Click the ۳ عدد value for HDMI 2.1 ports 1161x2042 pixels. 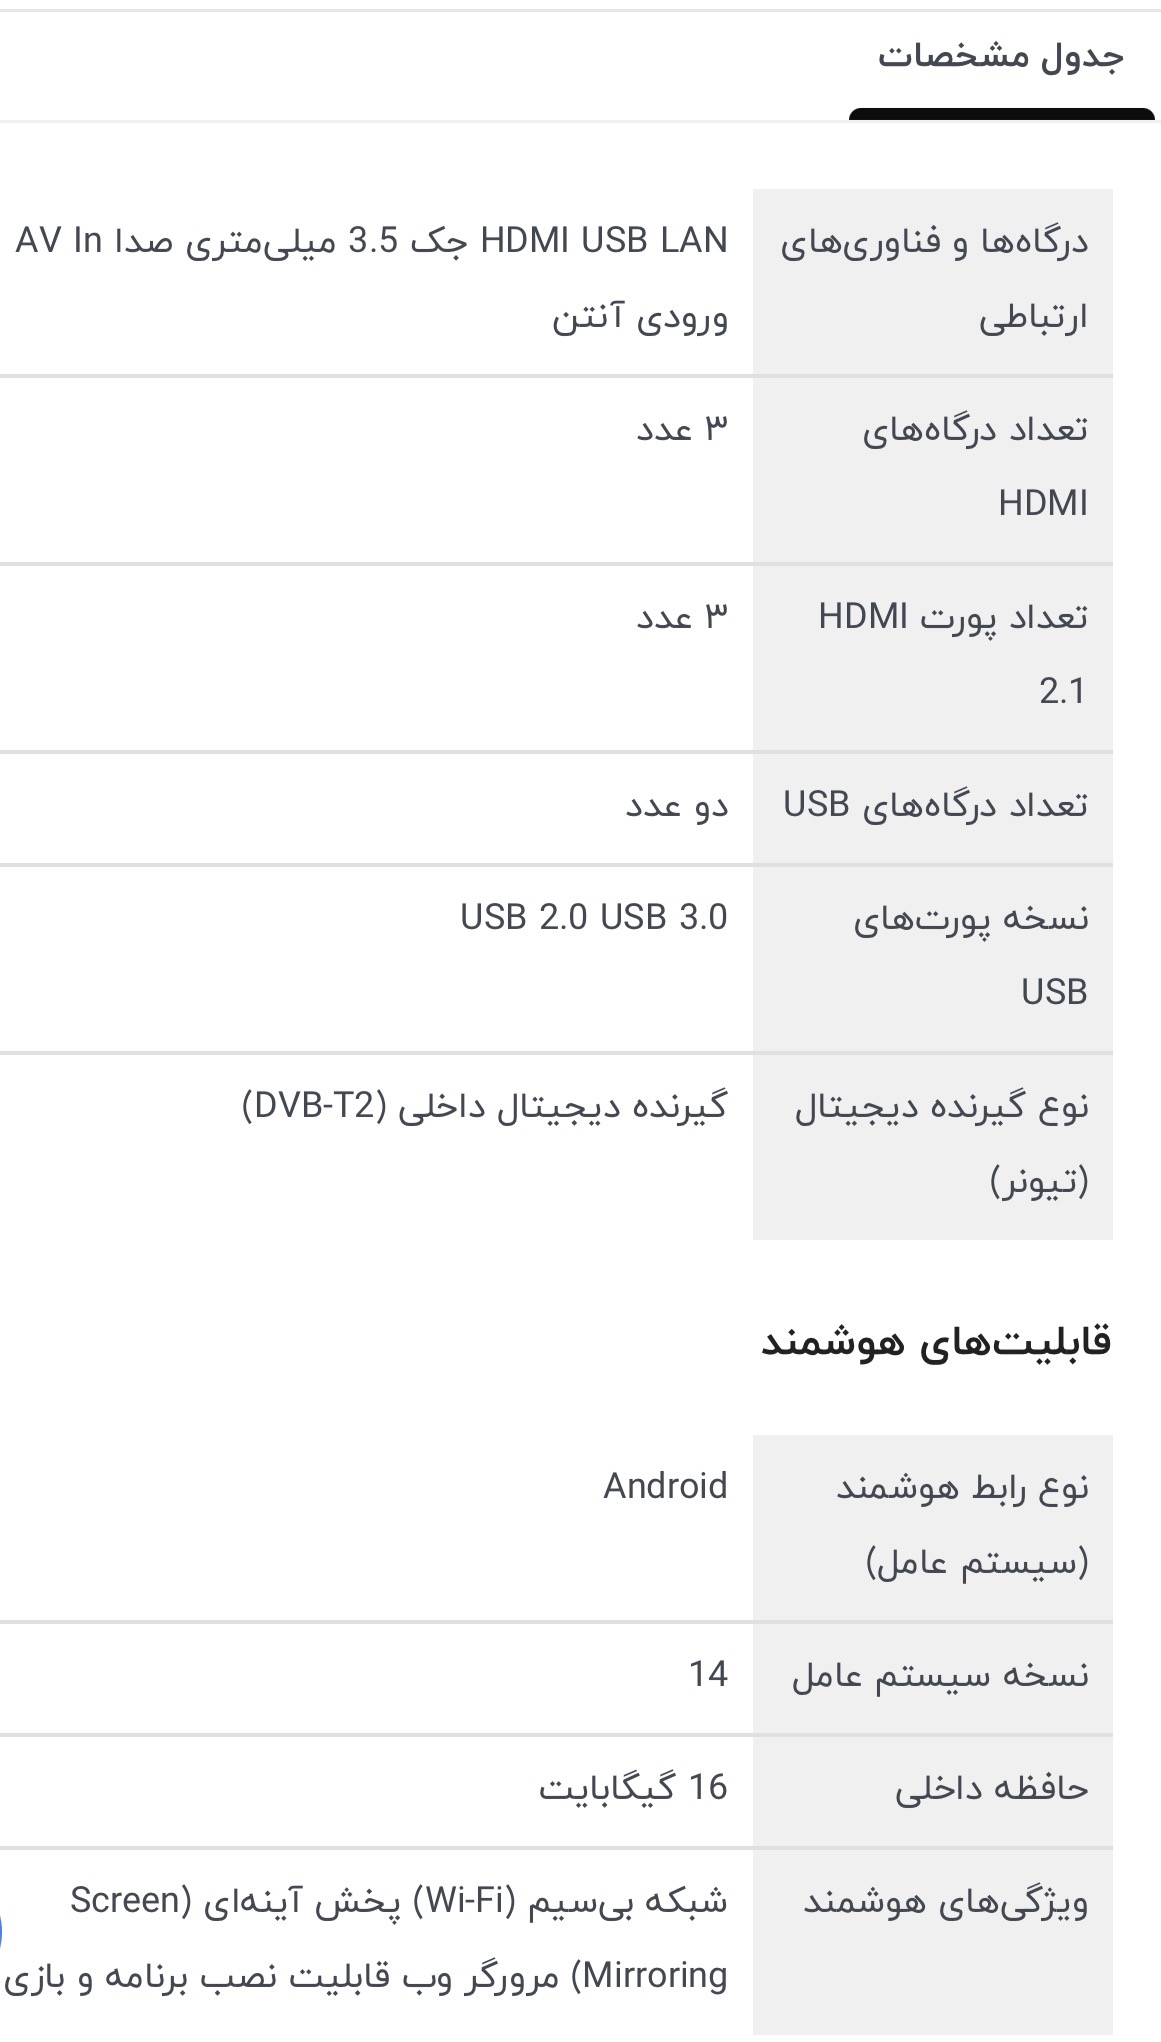pyautogui.click(x=682, y=618)
